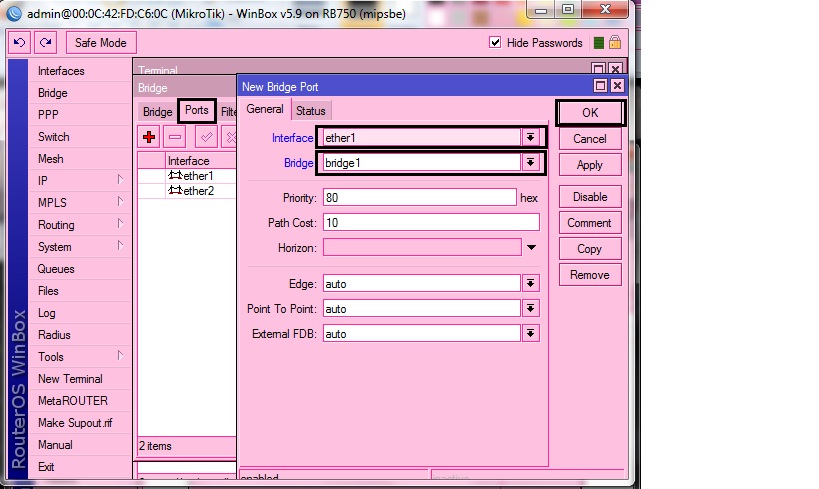Image resolution: width=819 pixels, height=489 pixels.
Task: Open PPP from sidebar menu
Action: 48,114
